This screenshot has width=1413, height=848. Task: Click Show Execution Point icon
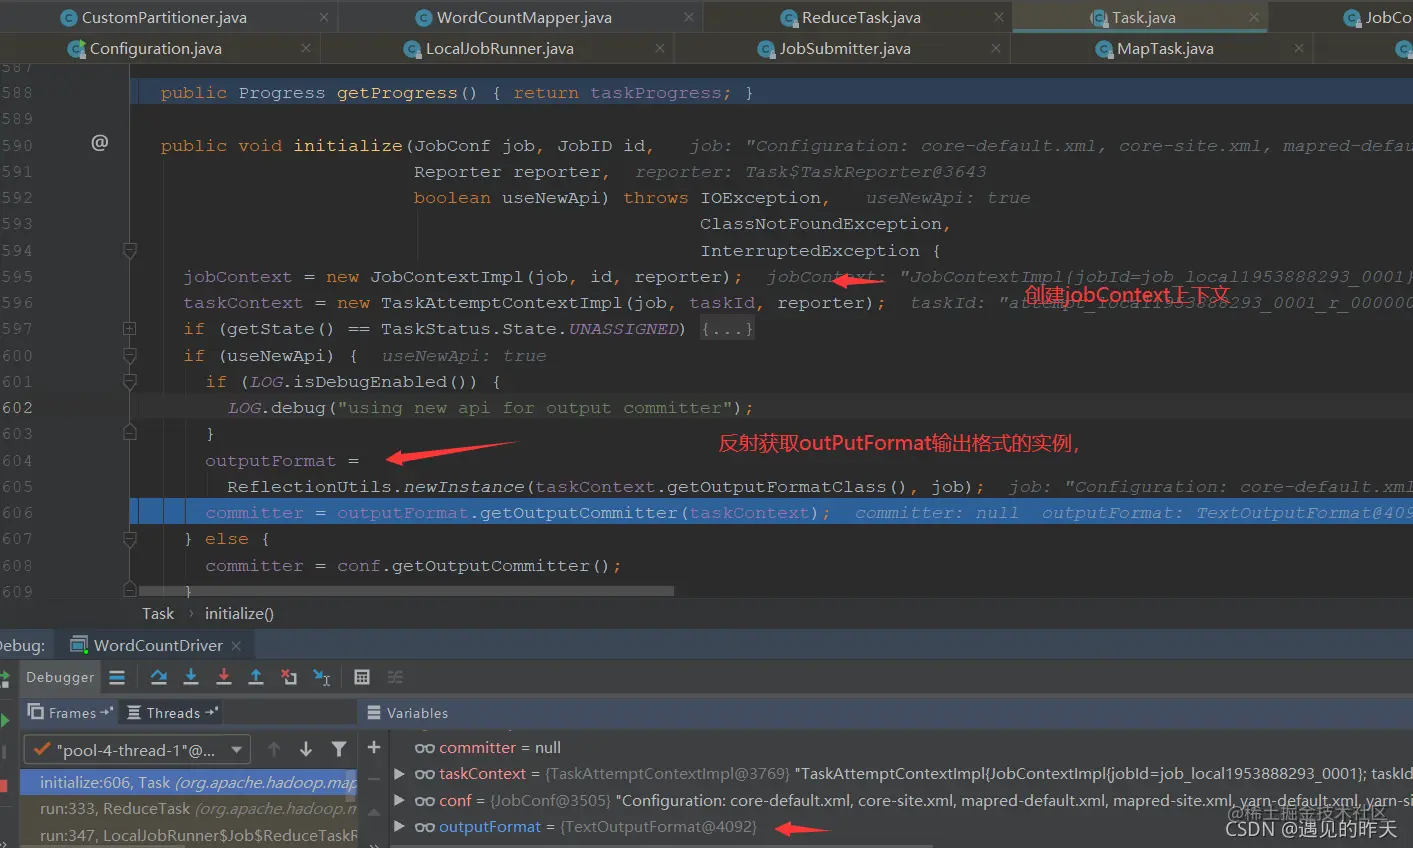[x=117, y=677]
